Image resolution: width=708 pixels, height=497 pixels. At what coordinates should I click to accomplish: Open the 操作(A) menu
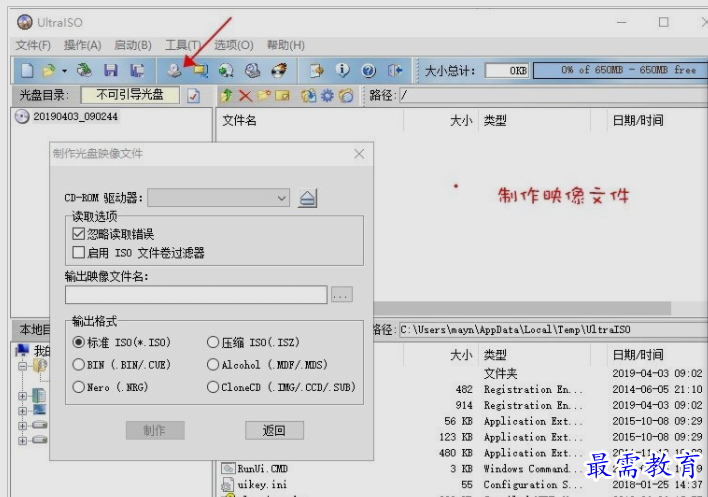click(83, 45)
